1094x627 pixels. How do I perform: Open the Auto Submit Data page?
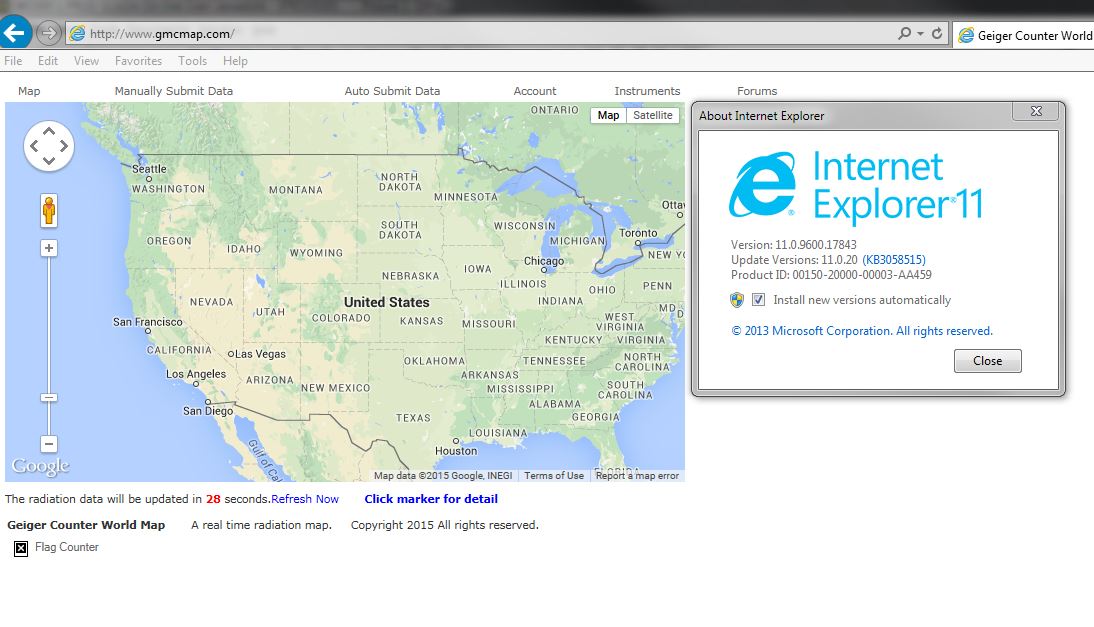tap(392, 91)
